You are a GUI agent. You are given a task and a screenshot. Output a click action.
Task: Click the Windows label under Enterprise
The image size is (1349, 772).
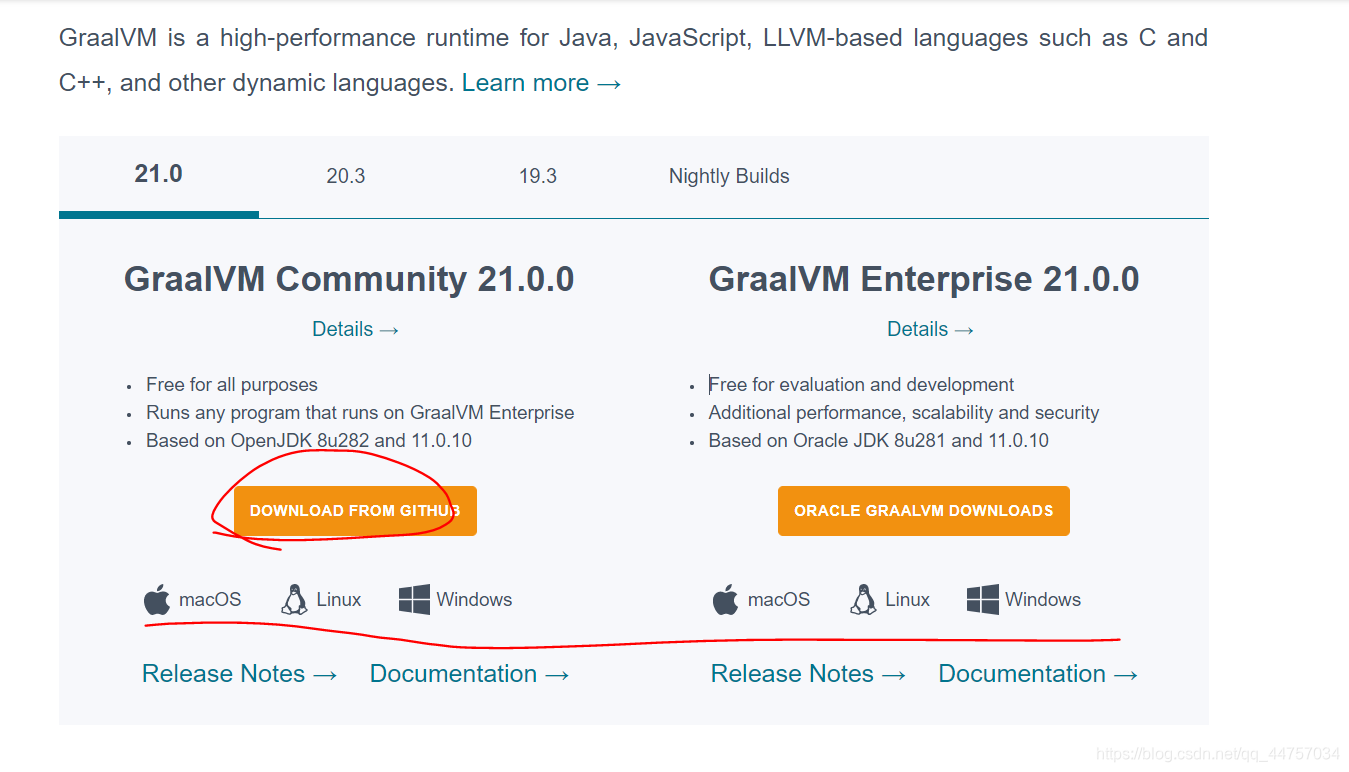coord(1043,600)
